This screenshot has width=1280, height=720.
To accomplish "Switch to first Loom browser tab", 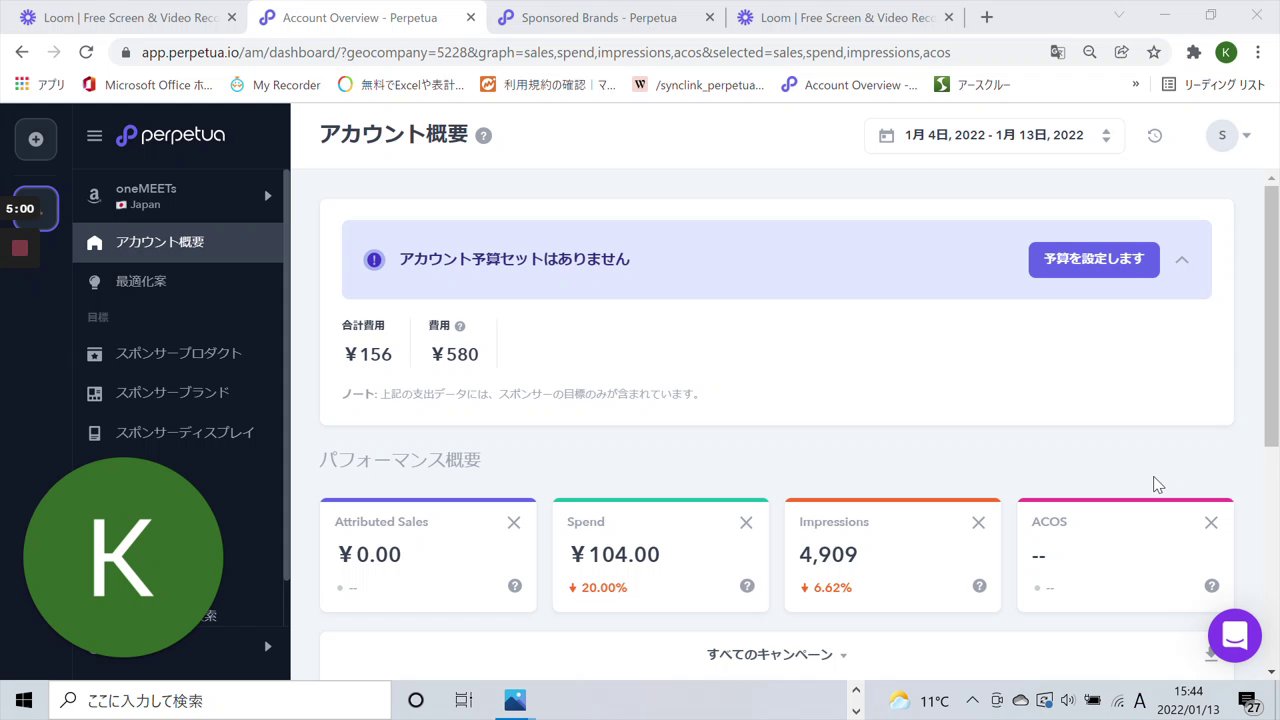I will pos(130,18).
